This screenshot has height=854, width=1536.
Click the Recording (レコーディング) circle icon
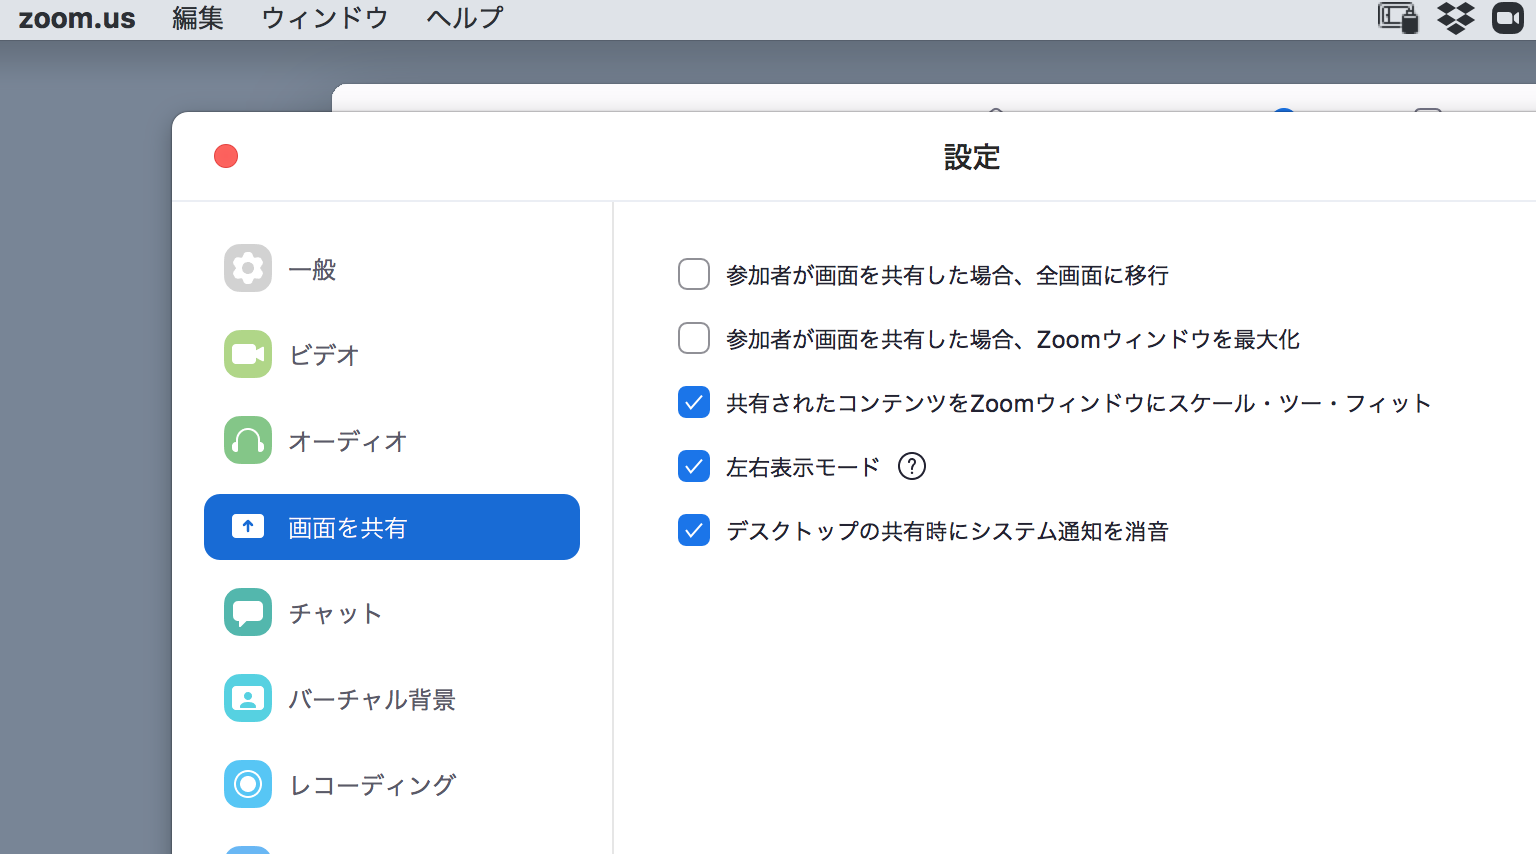248,784
